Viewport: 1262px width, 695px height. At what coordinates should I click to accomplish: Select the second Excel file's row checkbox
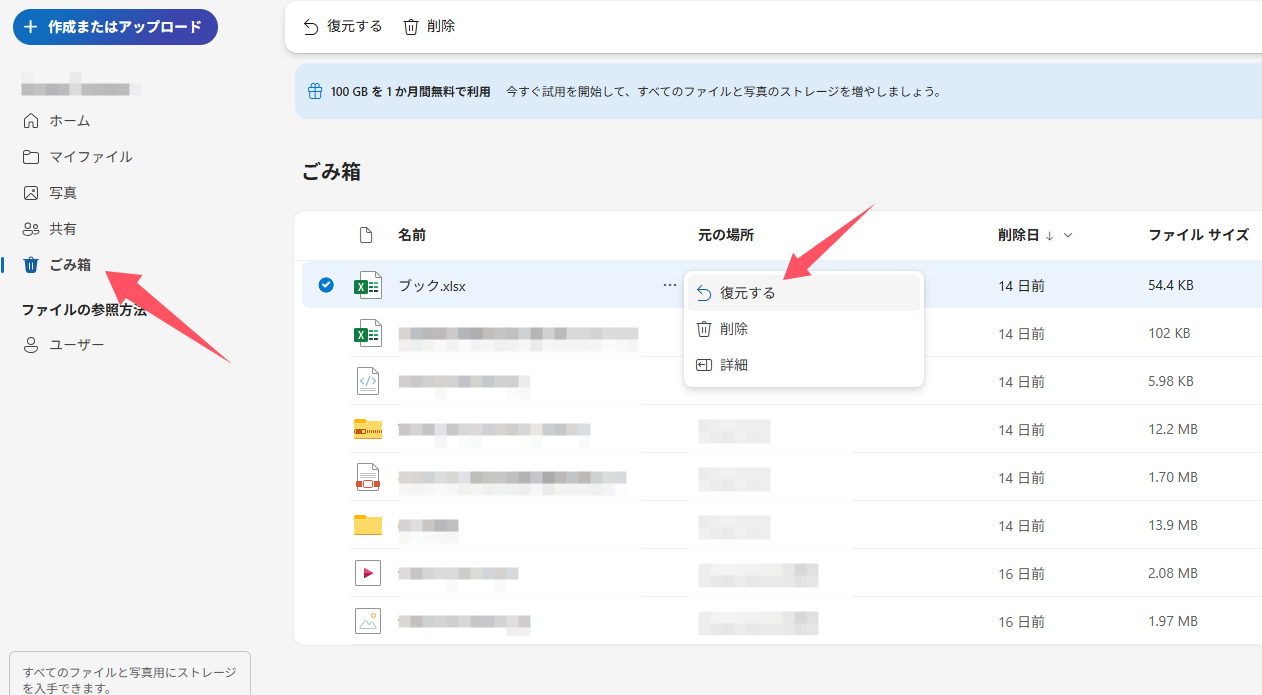[x=326, y=332]
